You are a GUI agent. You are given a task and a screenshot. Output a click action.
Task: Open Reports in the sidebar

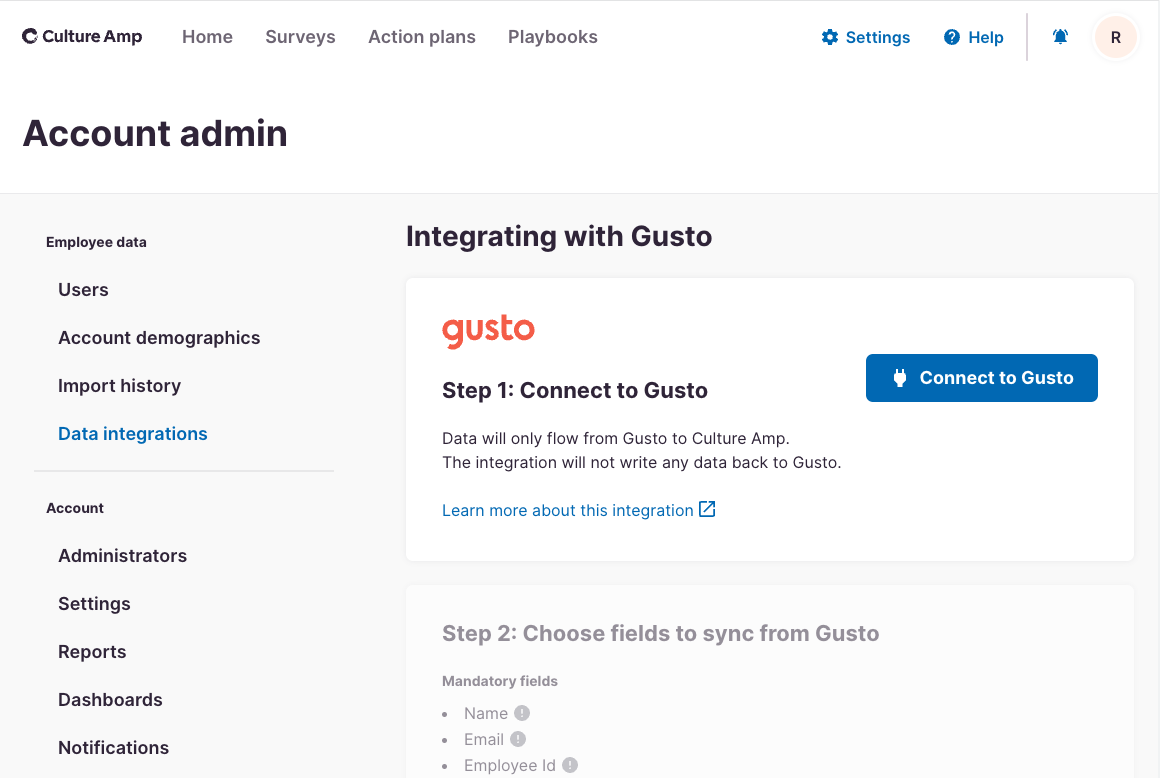click(x=92, y=652)
